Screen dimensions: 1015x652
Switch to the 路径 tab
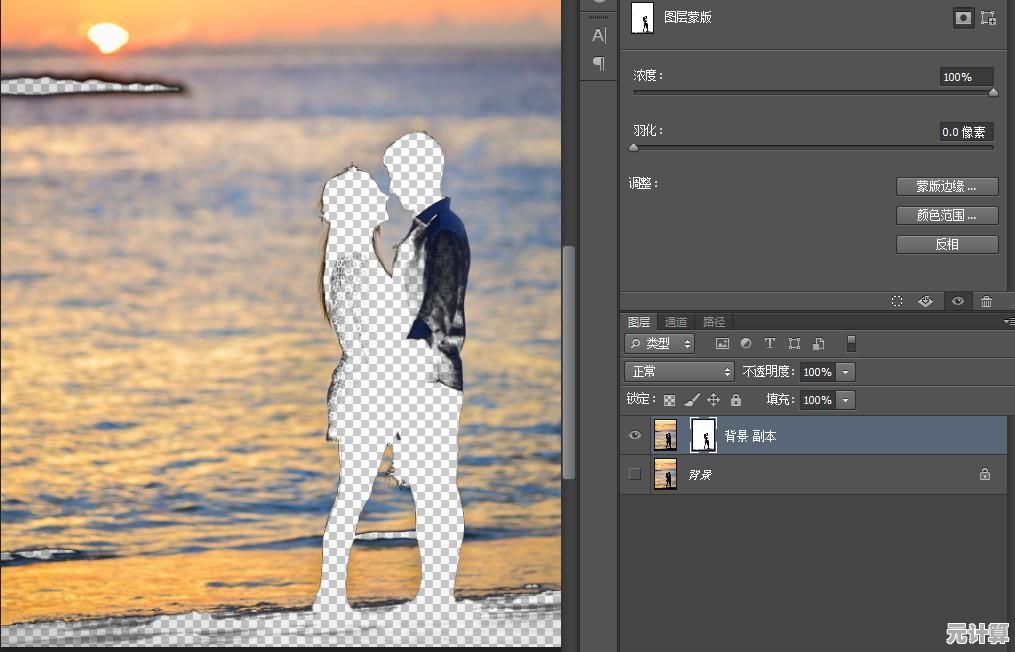(x=714, y=322)
